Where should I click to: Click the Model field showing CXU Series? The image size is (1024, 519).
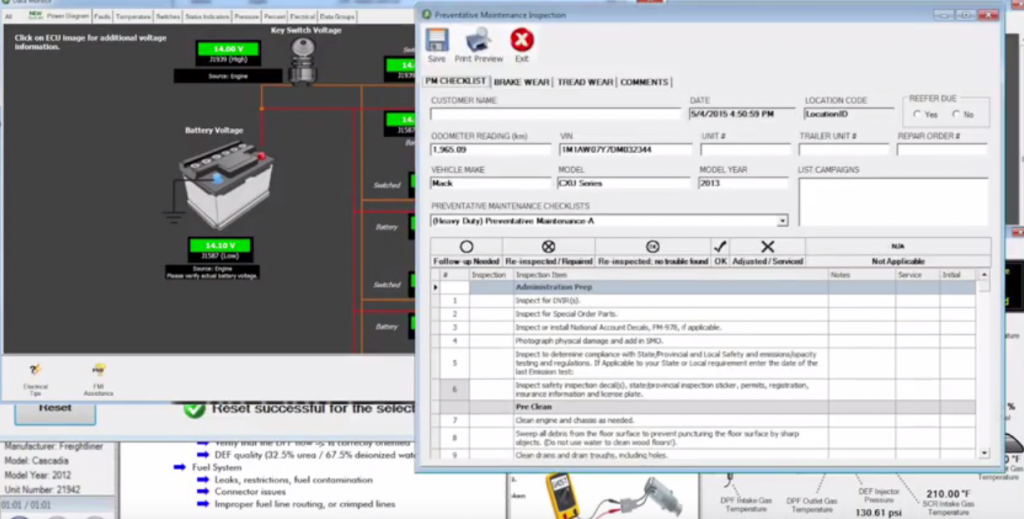tap(623, 183)
